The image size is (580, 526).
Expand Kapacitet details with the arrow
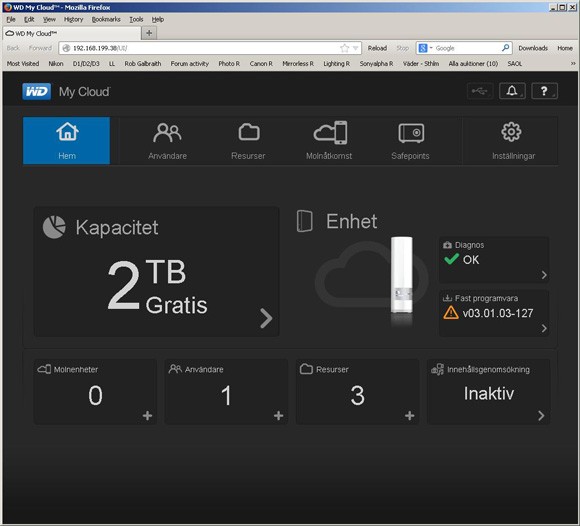[x=266, y=318]
